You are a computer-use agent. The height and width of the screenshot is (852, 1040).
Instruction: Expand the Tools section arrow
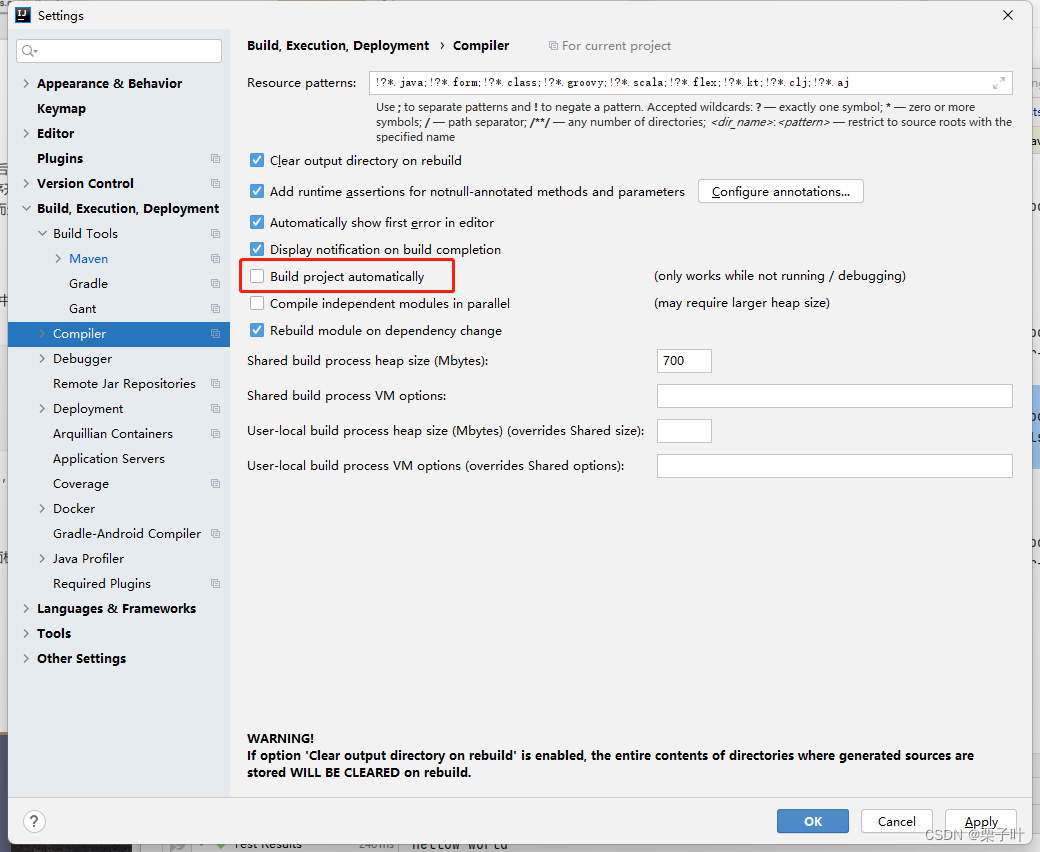pos(26,634)
